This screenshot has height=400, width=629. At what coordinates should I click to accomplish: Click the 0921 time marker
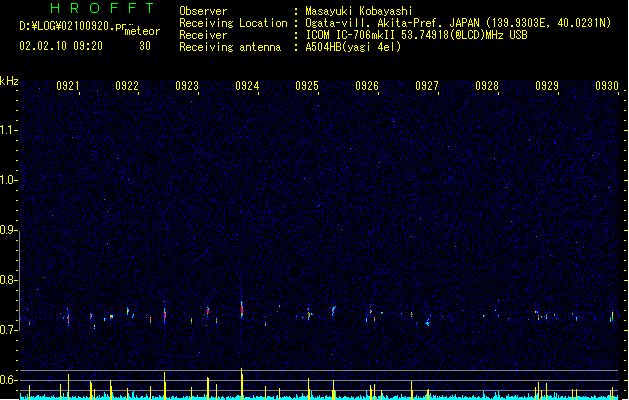(67, 85)
